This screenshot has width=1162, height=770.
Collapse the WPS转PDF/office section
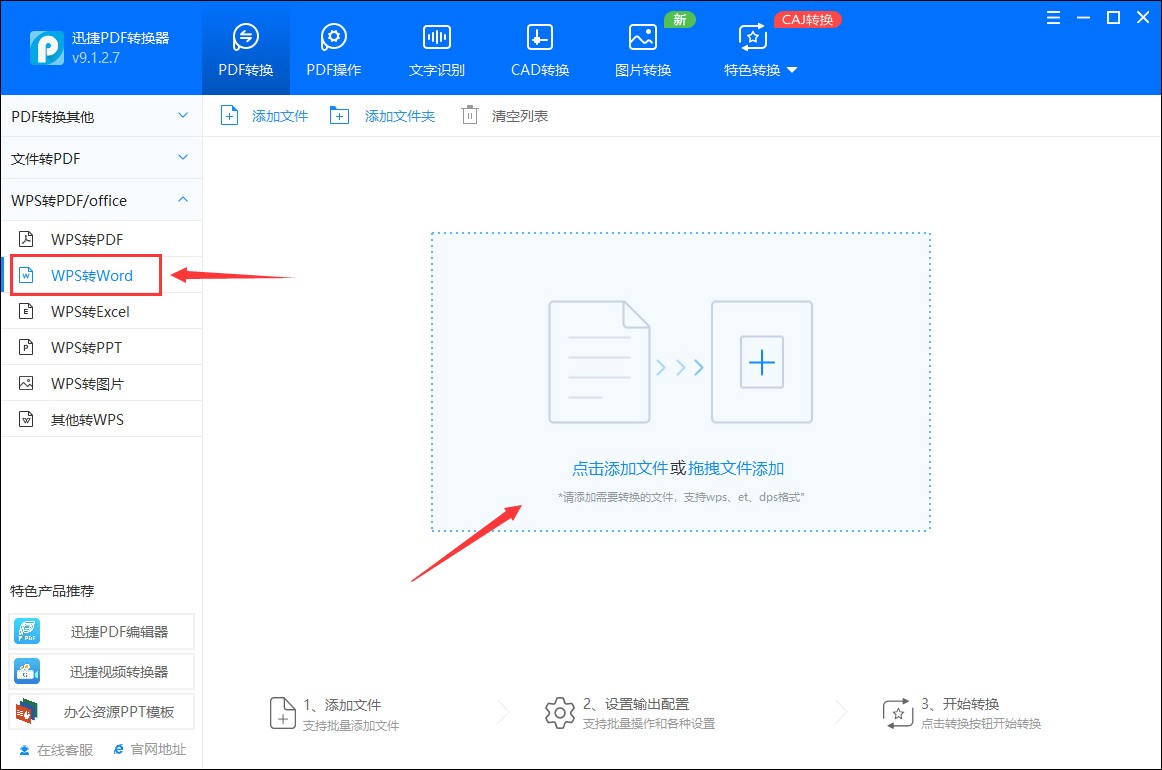[x=102, y=200]
